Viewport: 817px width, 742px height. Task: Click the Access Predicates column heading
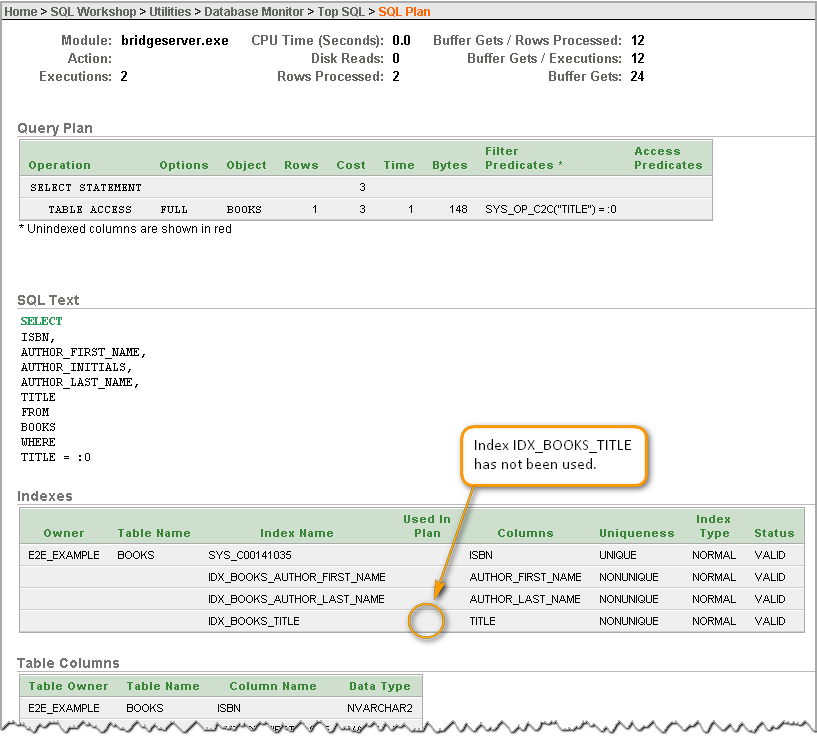pos(668,158)
